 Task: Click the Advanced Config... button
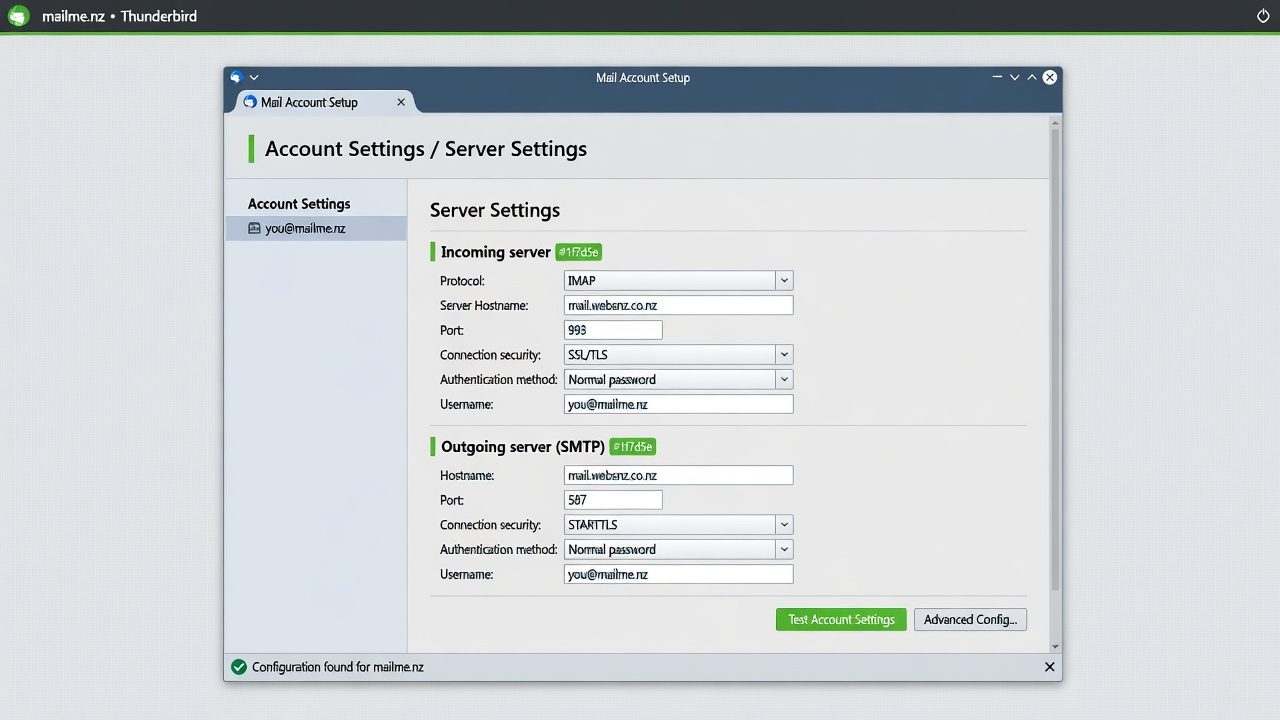pyautogui.click(x=970, y=620)
